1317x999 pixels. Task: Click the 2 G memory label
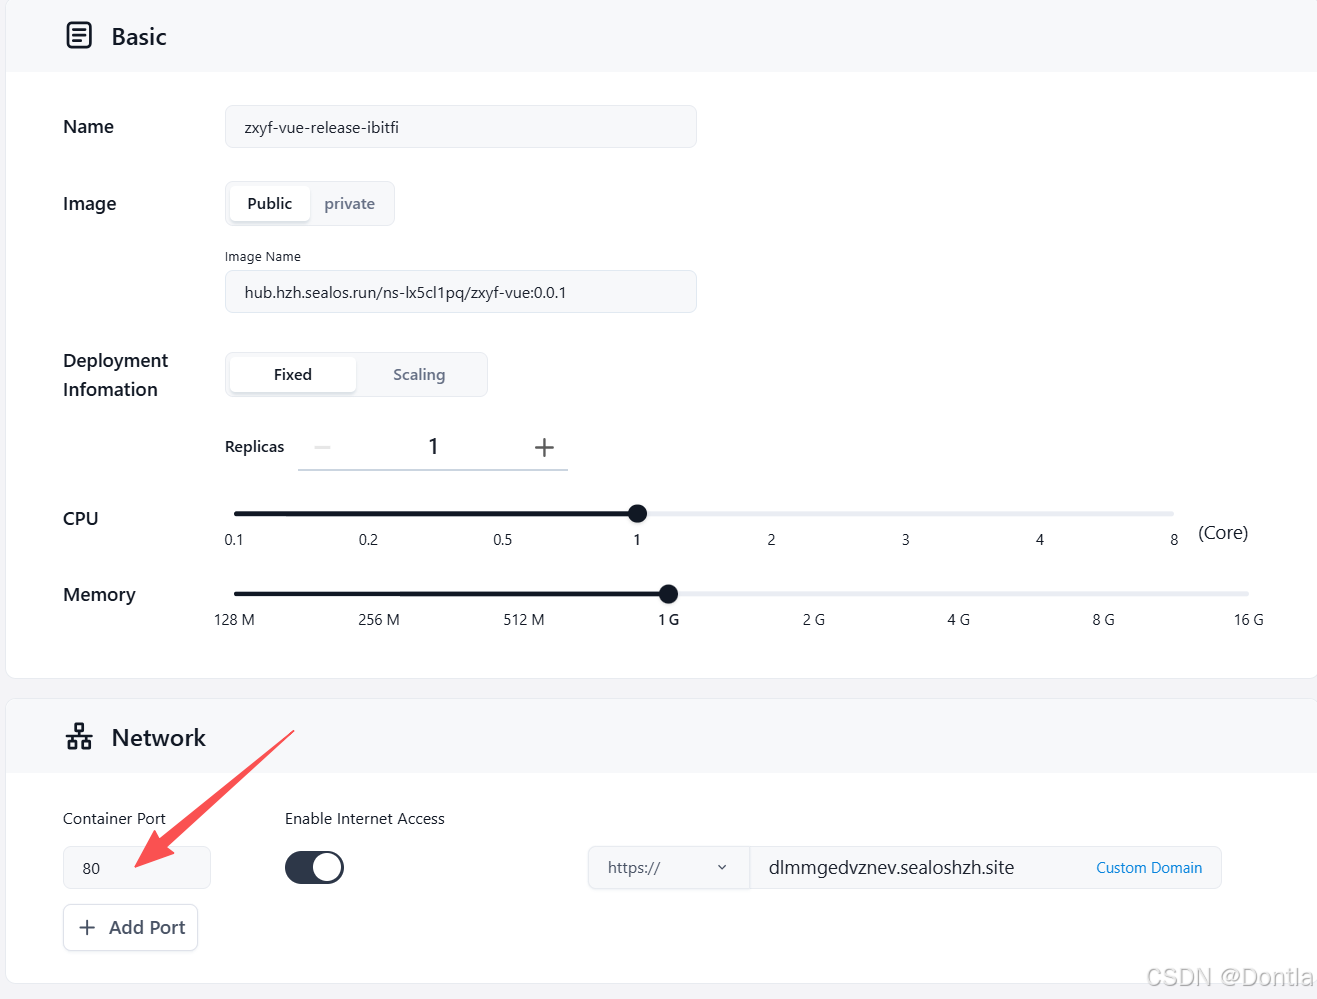tap(814, 619)
